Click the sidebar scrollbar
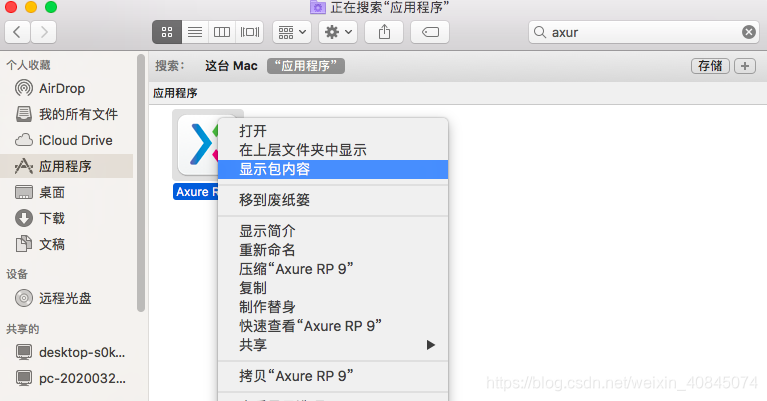This screenshot has height=401, width=767. pyautogui.click(x=141, y=182)
